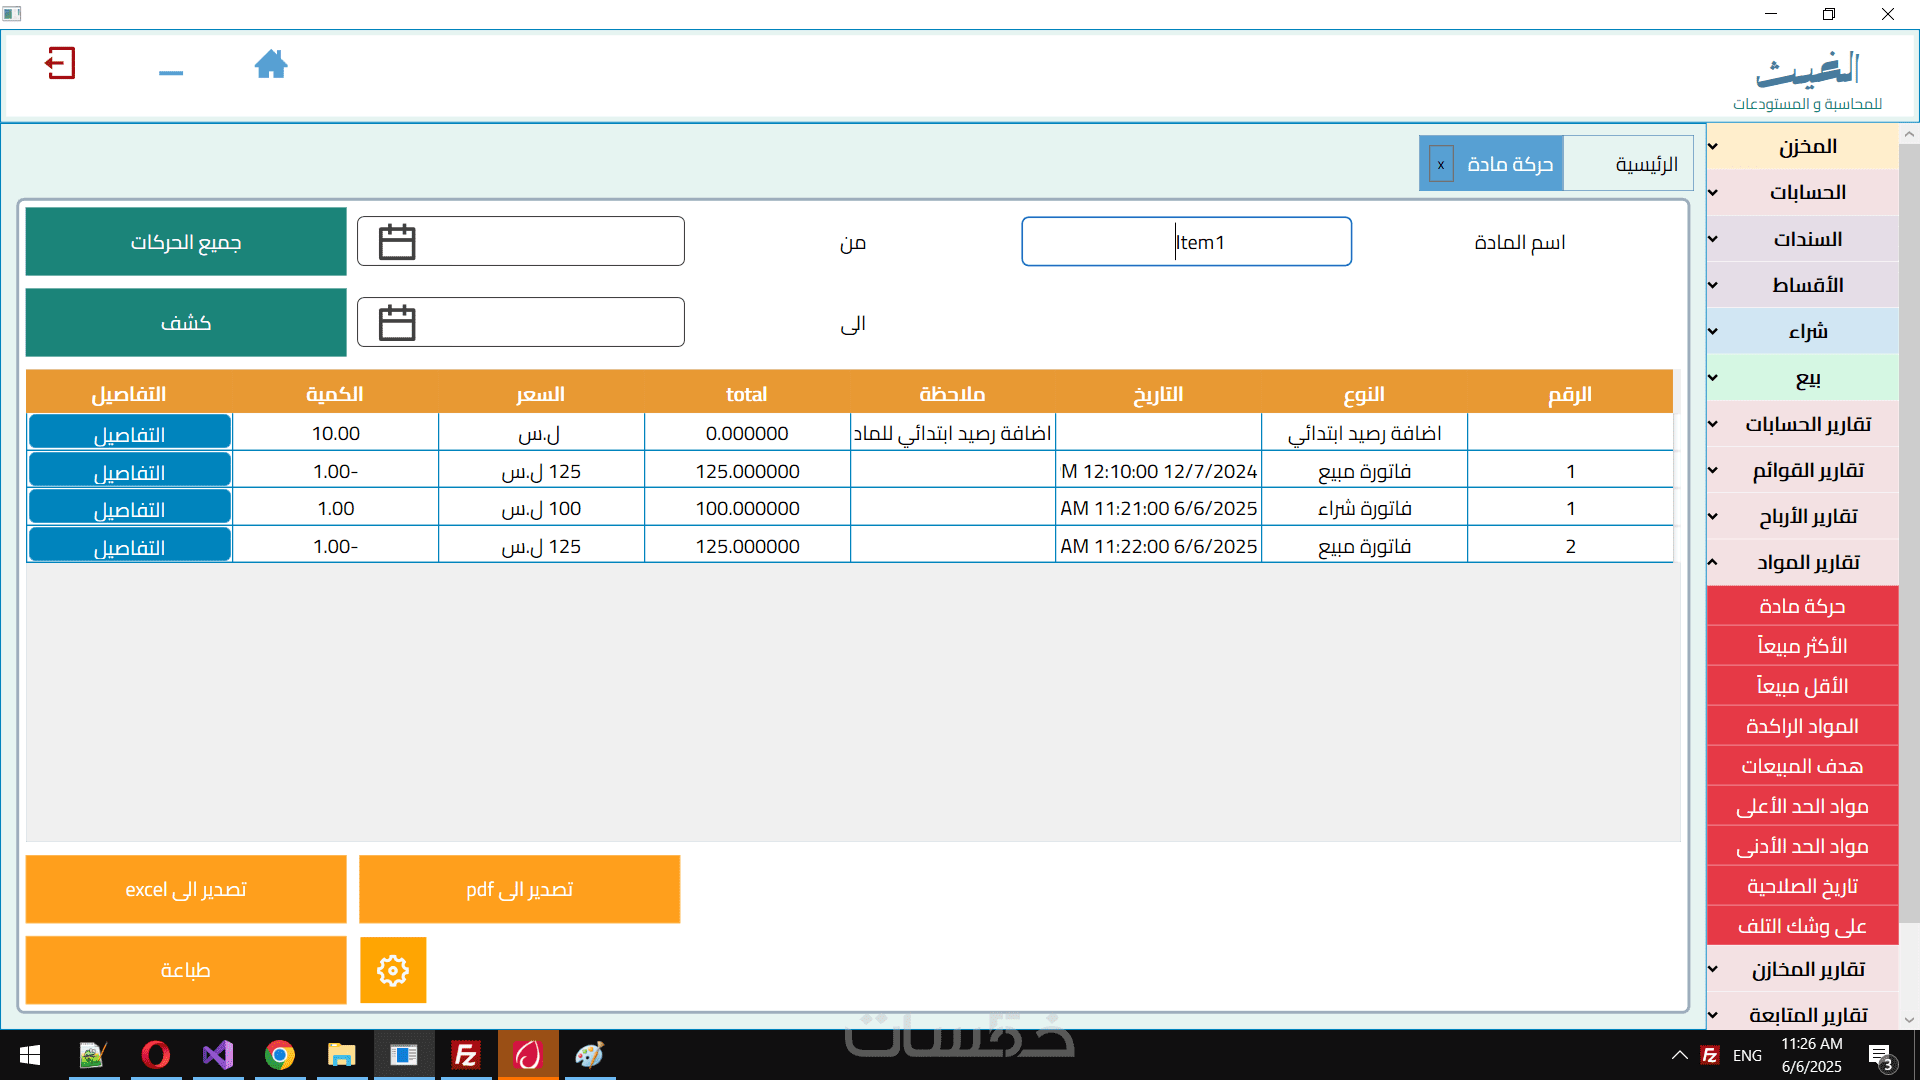Screen dimensions: 1920x1080
Task: Click the orange settings gear button
Action: pos(393,970)
